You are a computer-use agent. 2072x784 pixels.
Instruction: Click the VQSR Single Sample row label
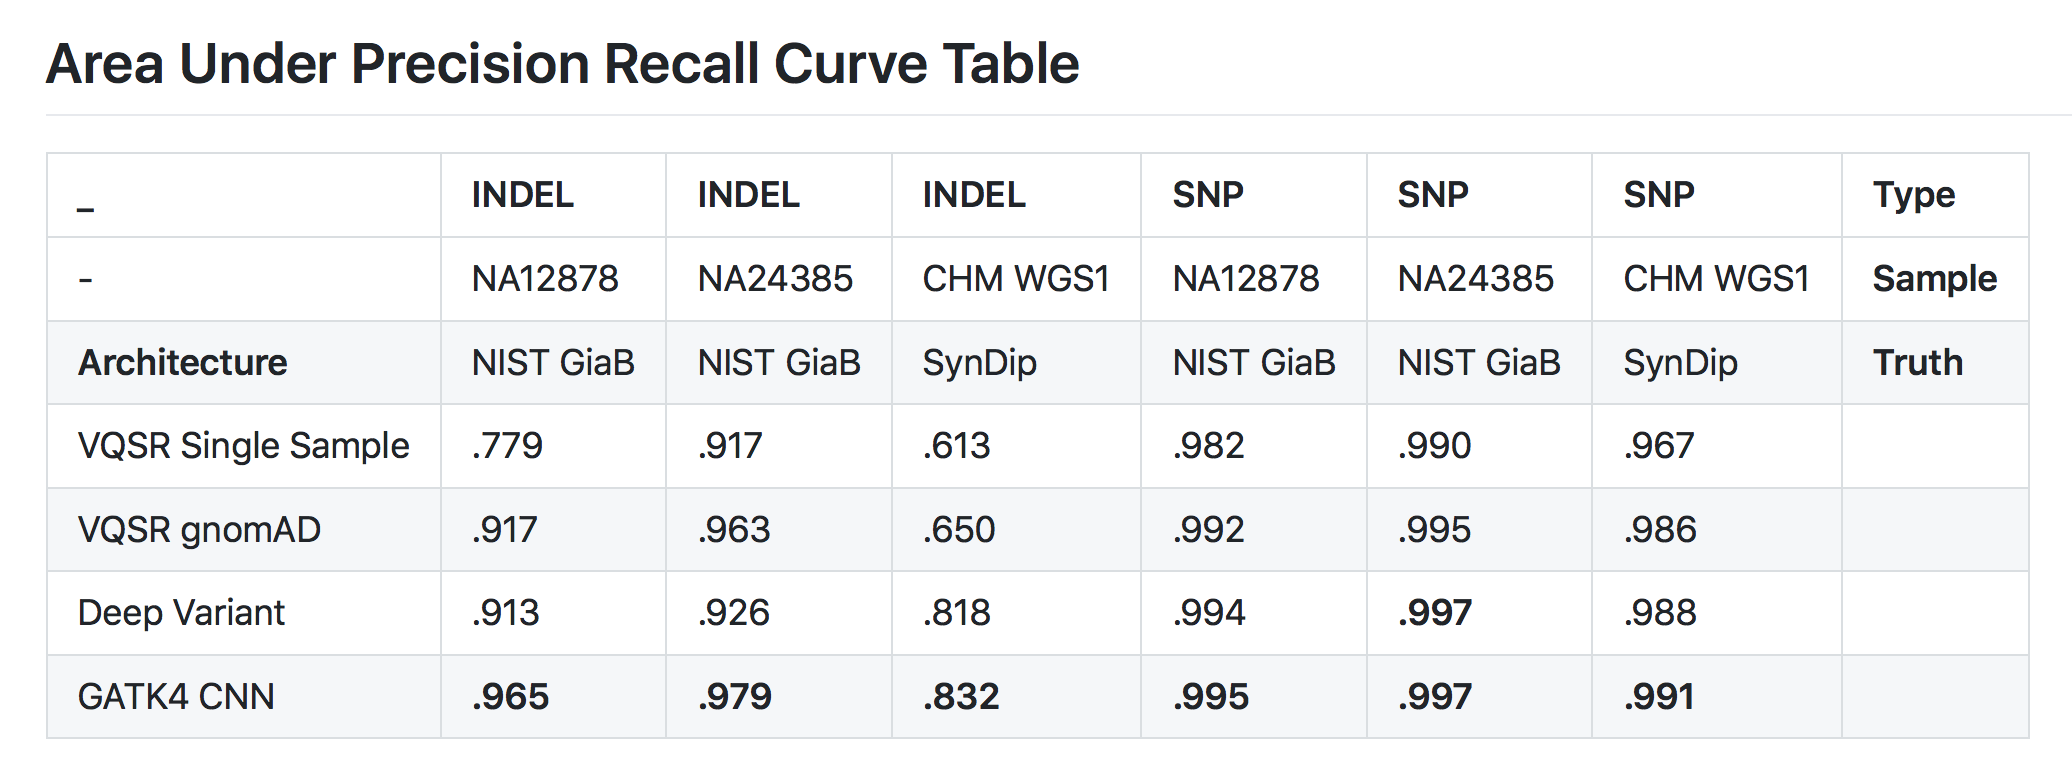[244, 446]
